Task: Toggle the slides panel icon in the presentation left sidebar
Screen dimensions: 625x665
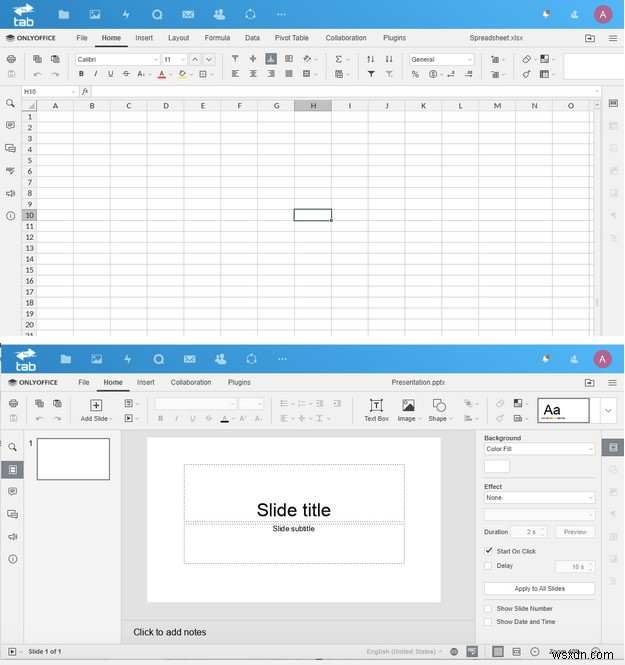Action: pyautogui.click(x=12, y=469)
